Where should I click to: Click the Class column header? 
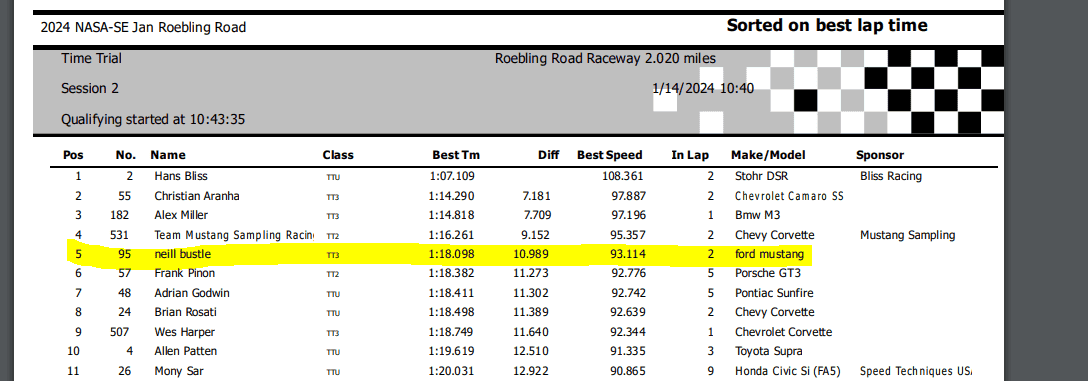point(338,155)
